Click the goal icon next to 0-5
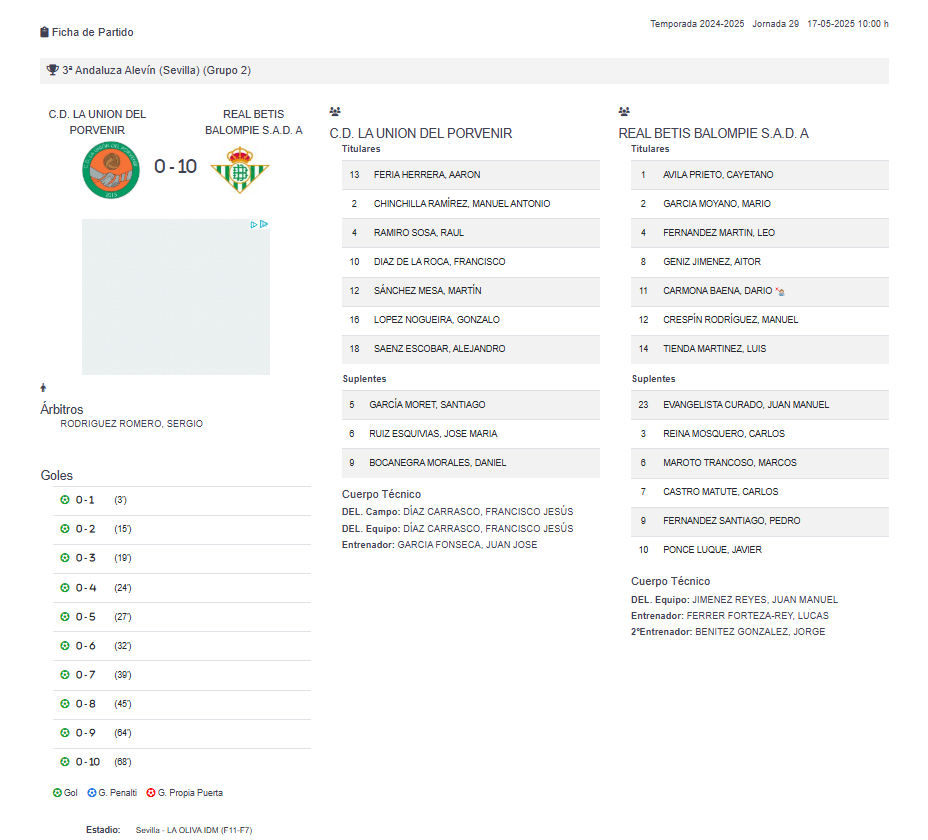 tap(65, 616)
